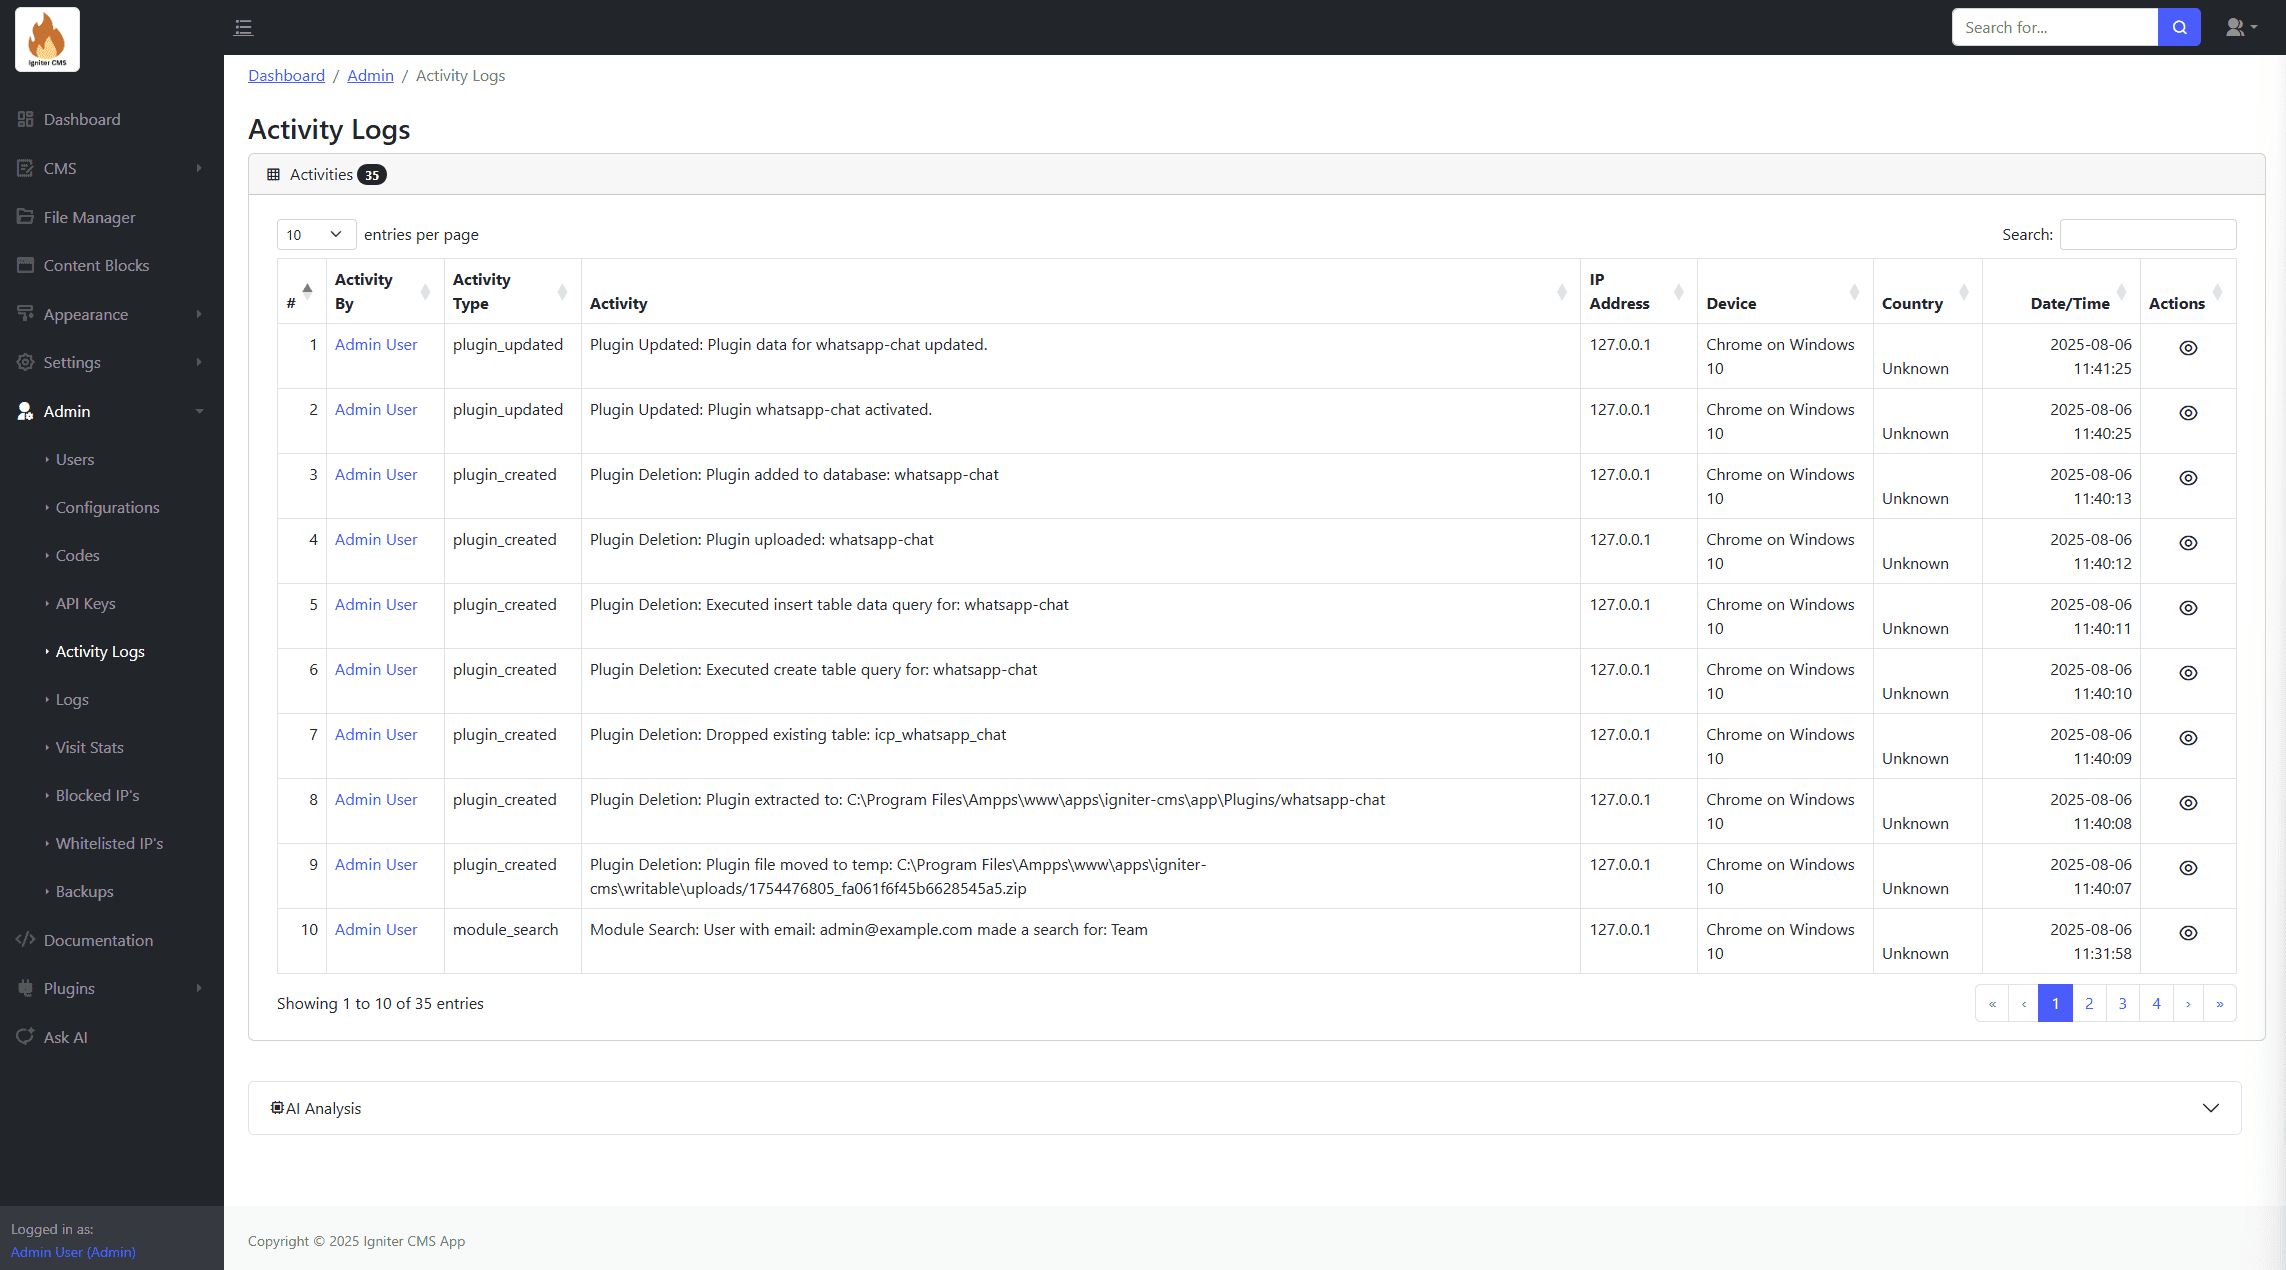
Task: Click the Dashboard sidebar icon
Action: pos(26,119)
